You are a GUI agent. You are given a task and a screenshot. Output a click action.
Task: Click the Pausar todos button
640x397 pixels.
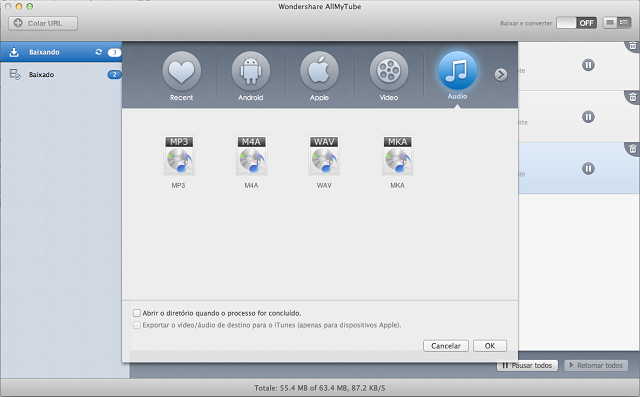point(527,365)
